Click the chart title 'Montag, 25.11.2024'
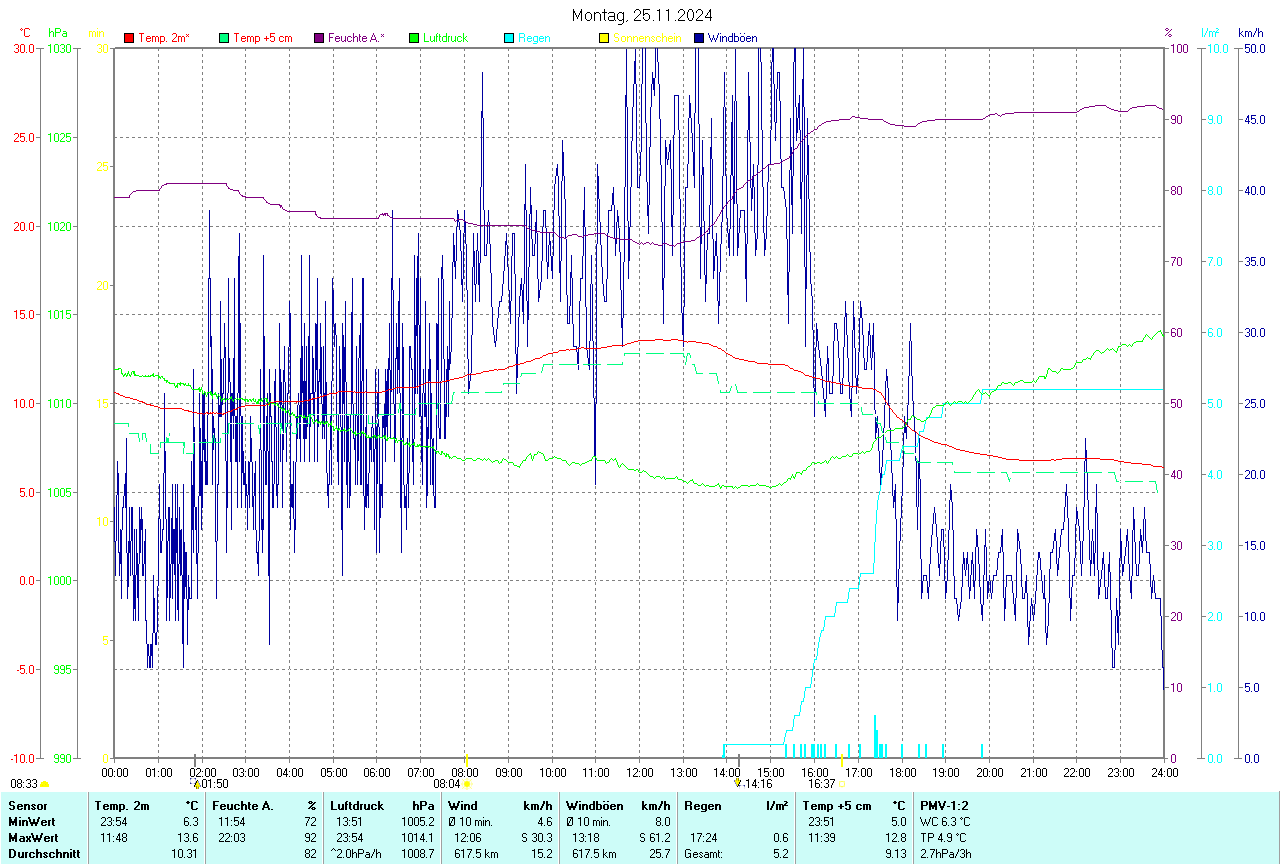The width and height of the screenshot is (1280, 864). click(642, 15)
